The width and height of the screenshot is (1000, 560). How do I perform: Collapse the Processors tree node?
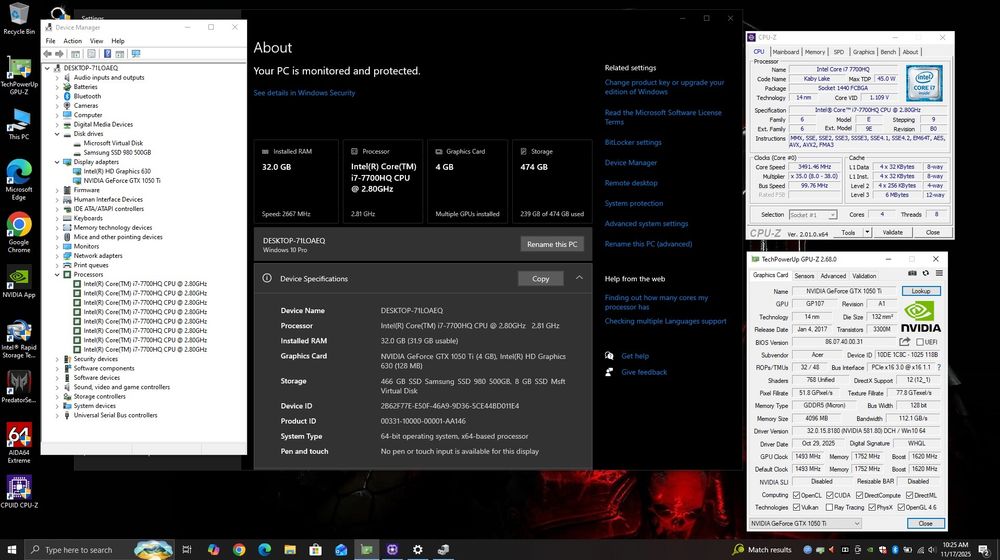[57, 274]
